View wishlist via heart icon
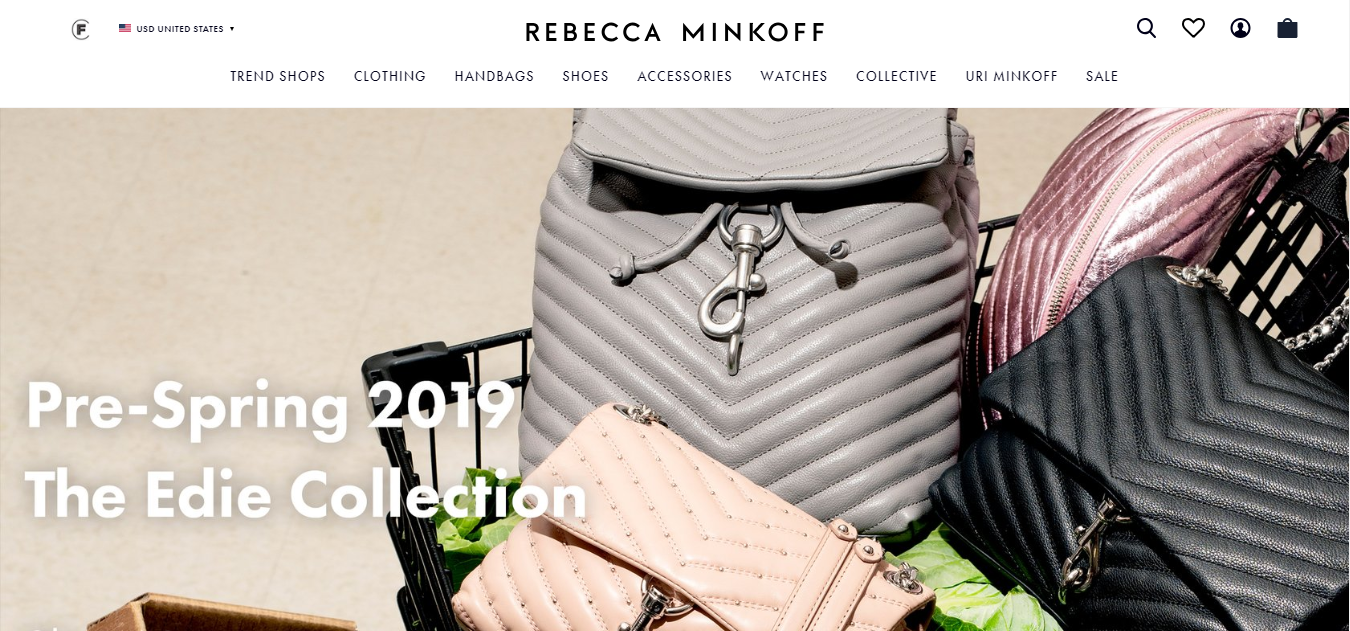Image resolution: width=1350 pixels, height=631 pixels. (1193, 28)
